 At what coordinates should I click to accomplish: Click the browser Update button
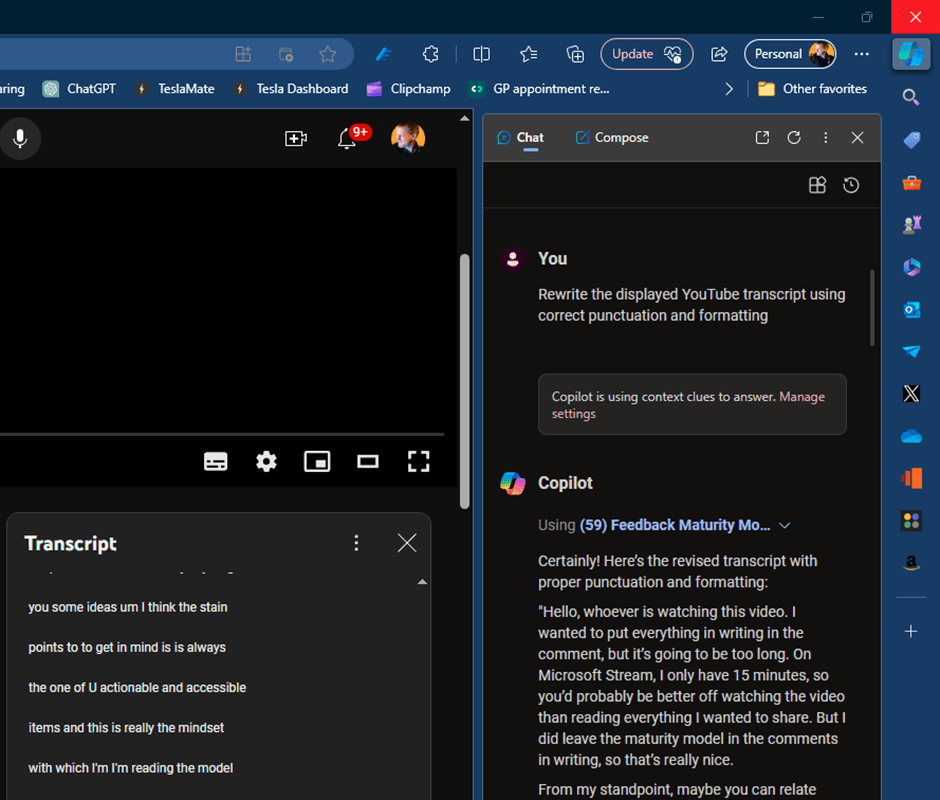(x=646, y=54)
